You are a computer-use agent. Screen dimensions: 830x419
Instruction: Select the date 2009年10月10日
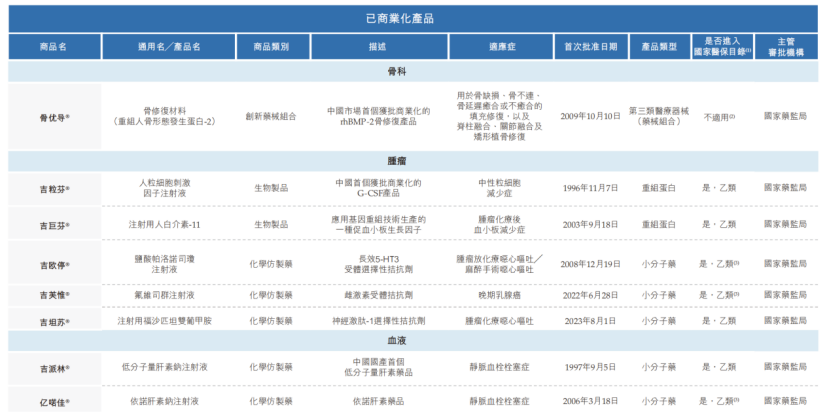point(590,116)
